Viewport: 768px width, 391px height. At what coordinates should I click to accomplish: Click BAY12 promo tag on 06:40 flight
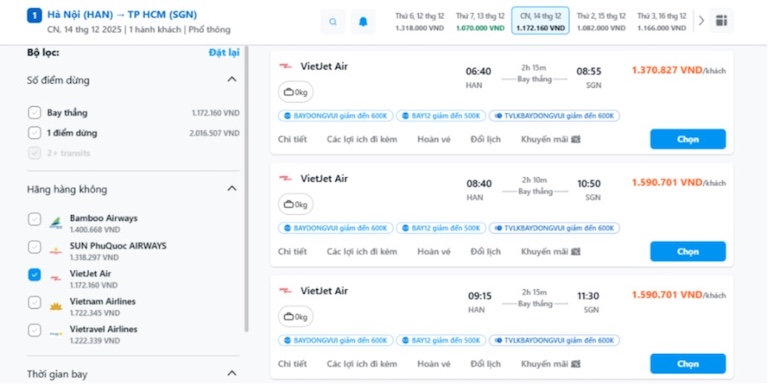click(441, 116)
